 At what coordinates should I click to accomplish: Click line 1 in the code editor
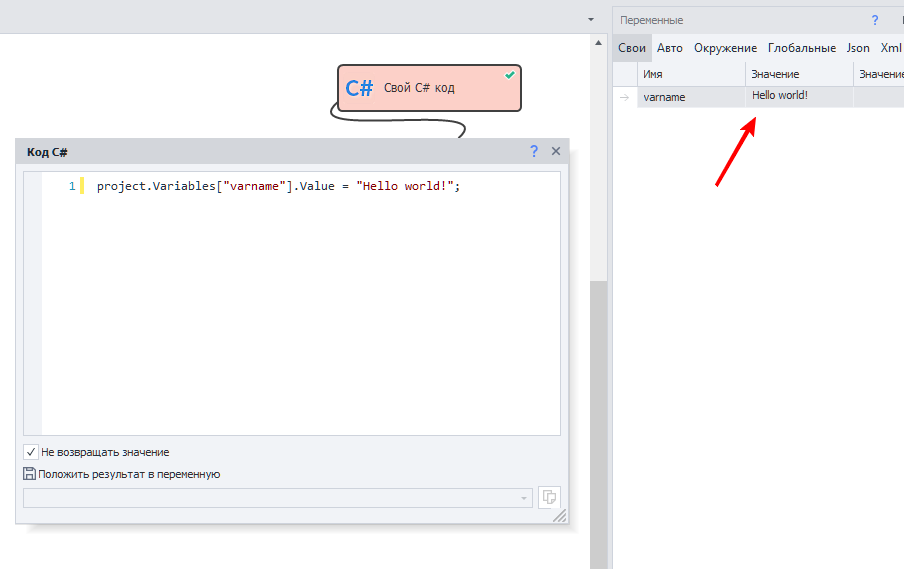click(x=278, y=186)
